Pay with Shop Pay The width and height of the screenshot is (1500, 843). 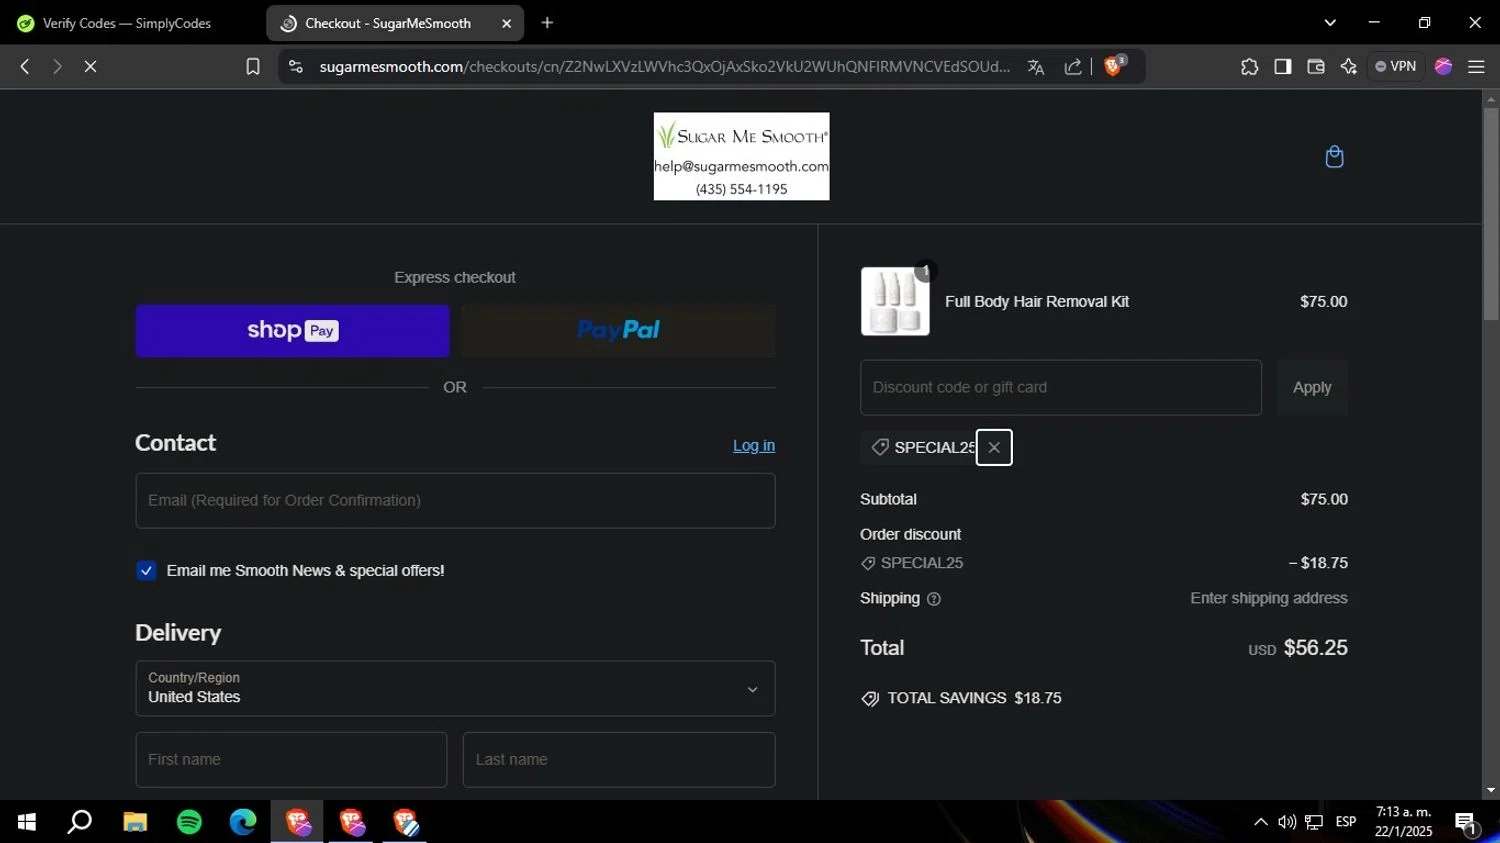[x=292, y=331]
